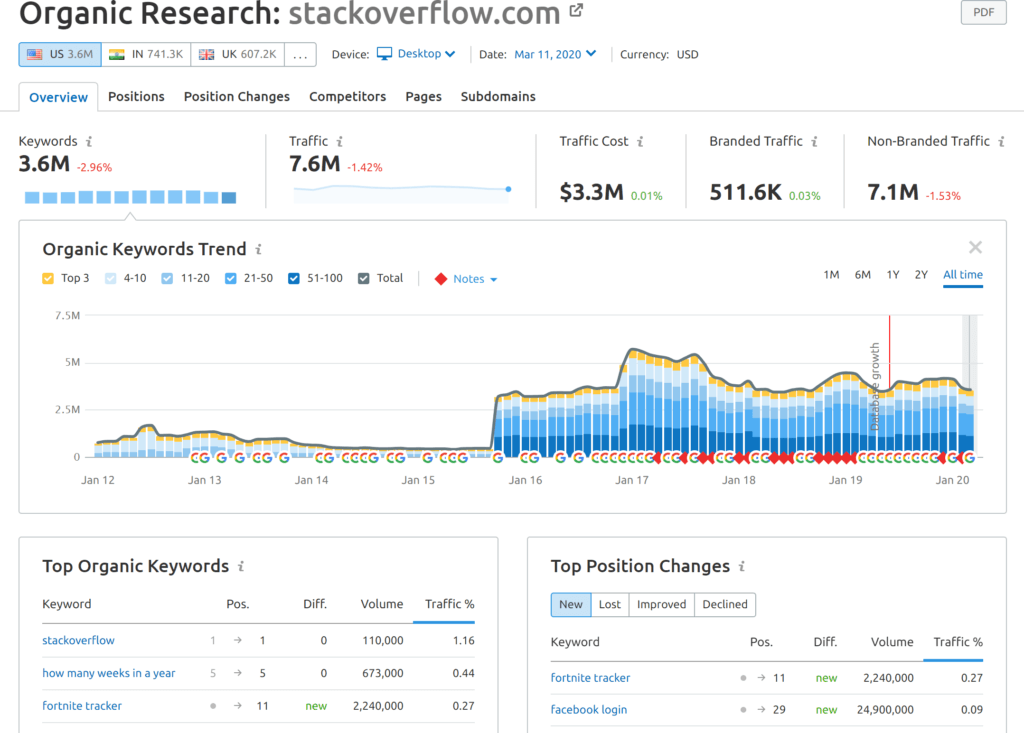The height and width of the screenshot is (733, 1024).
Task: Set chart range to All time
Action: pos(963,275)
